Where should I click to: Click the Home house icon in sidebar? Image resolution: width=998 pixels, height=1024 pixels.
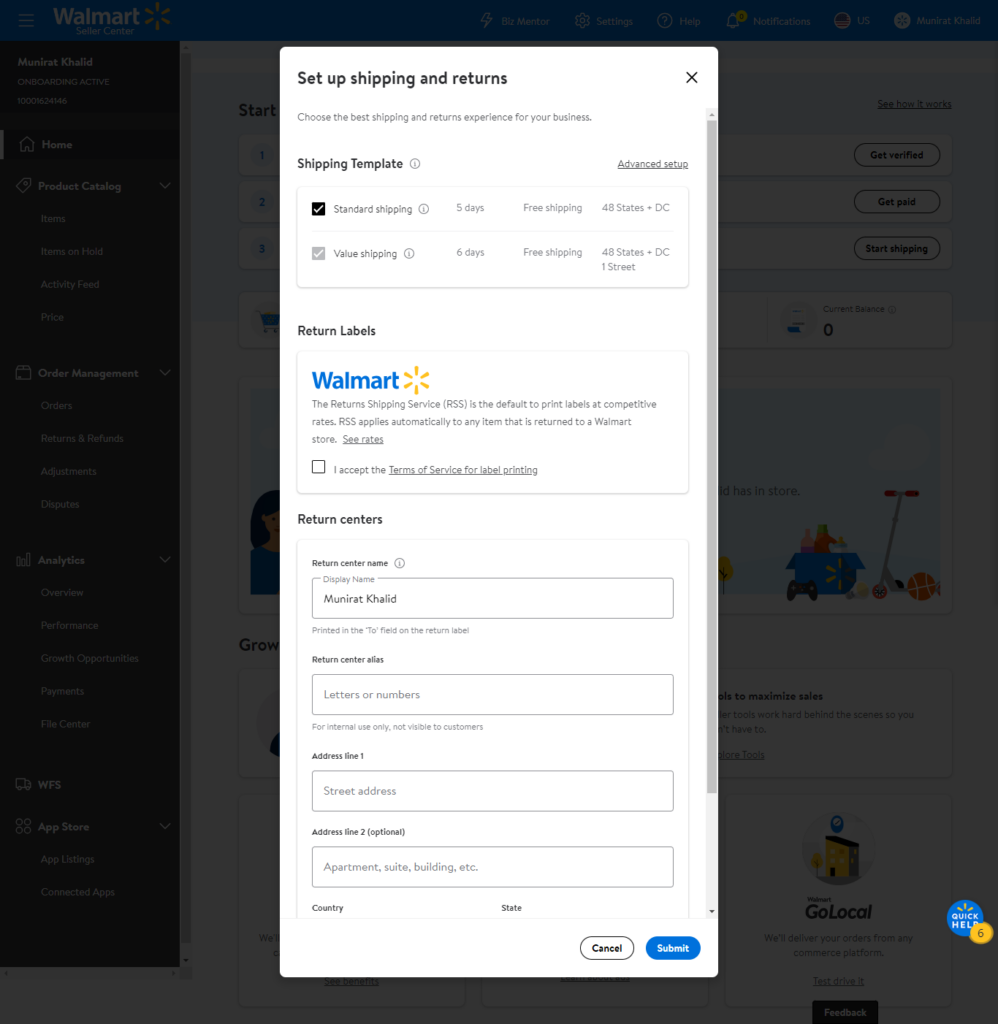pyautogui.click(x=27, y=144)
